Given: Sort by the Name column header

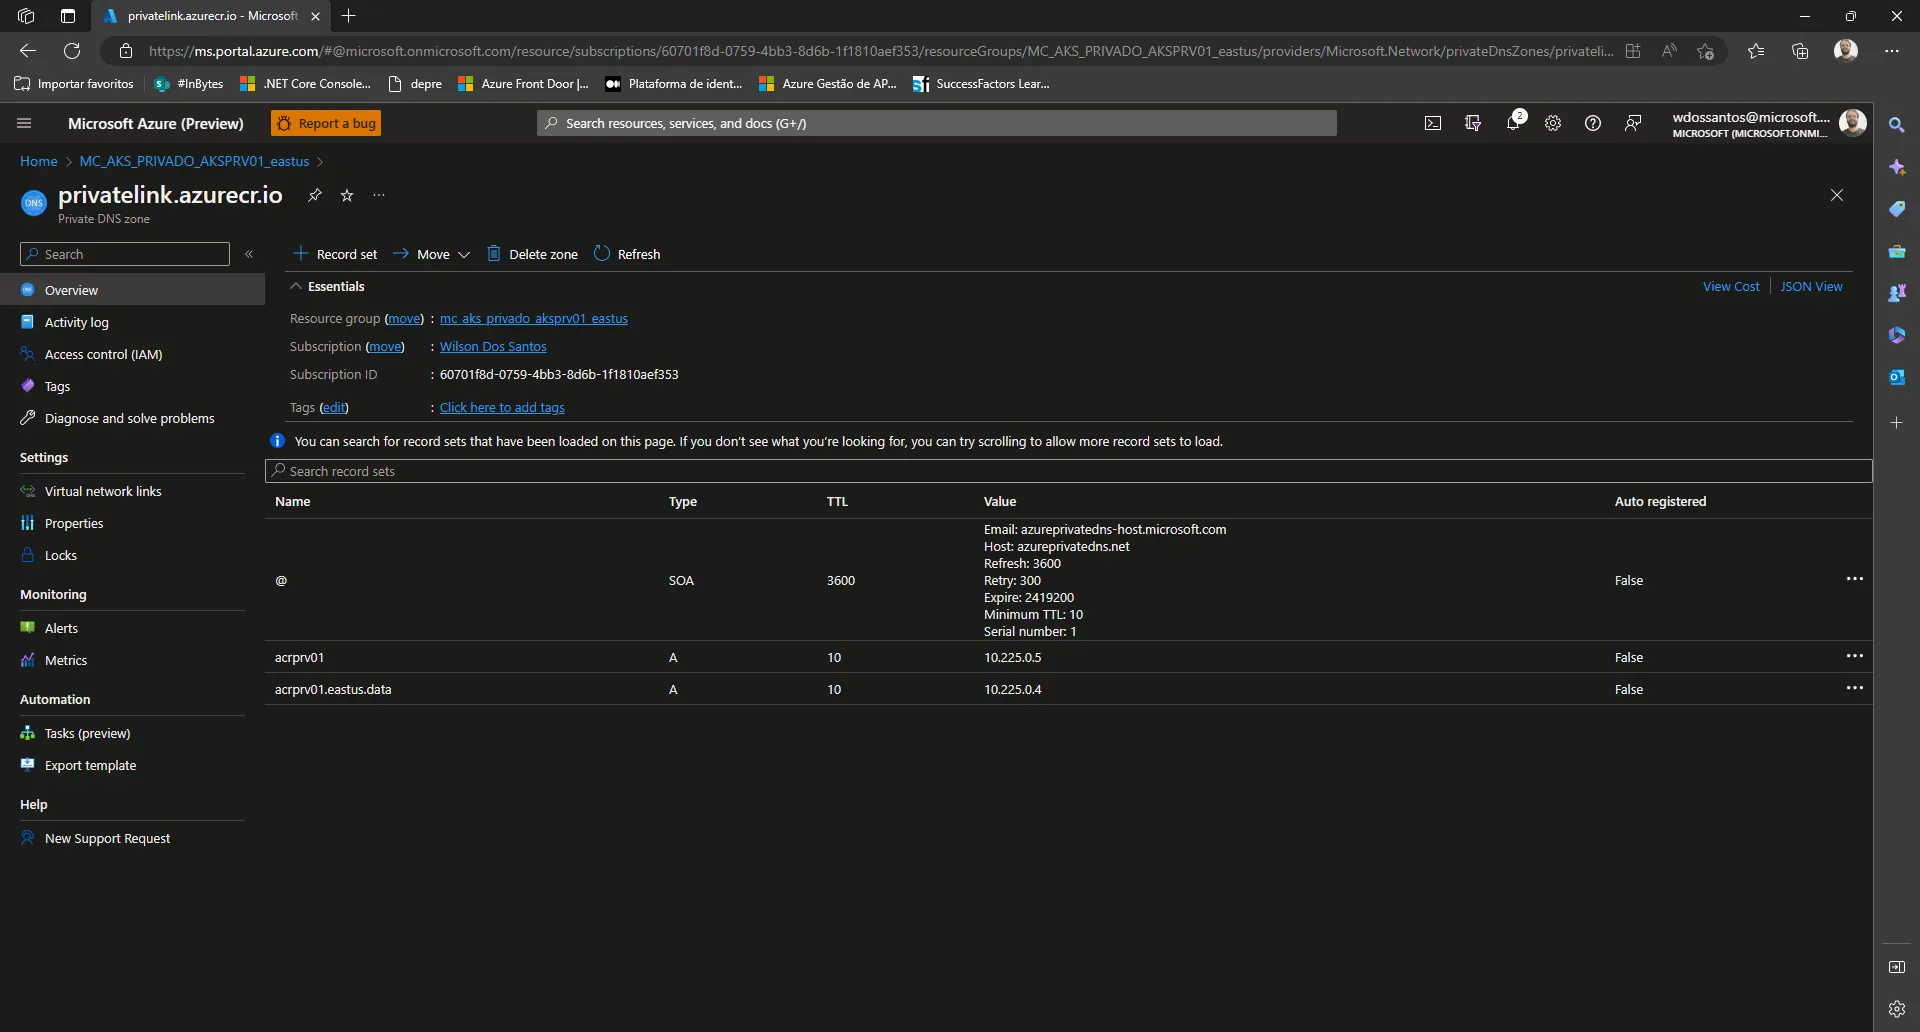Looking at the screenshot, I should 292,501.
